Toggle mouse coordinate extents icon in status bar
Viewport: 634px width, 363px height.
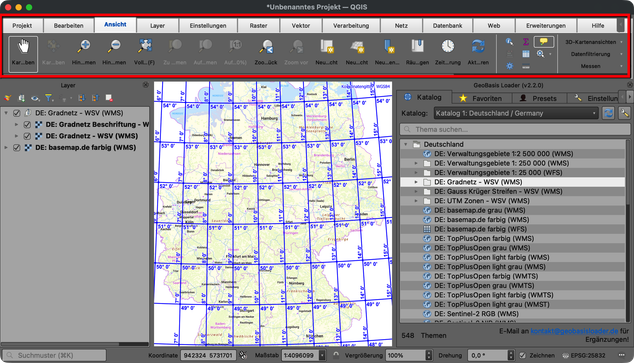pyautogui.click(x=242, y=355)
